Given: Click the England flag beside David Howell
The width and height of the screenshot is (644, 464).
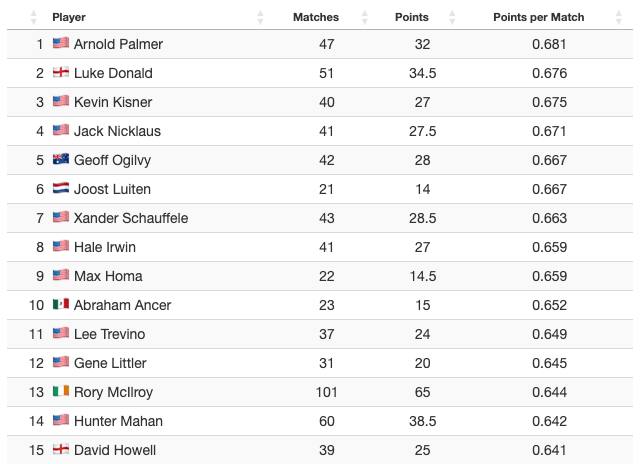Looking at the screenshot, I should [x=61, y=450].
